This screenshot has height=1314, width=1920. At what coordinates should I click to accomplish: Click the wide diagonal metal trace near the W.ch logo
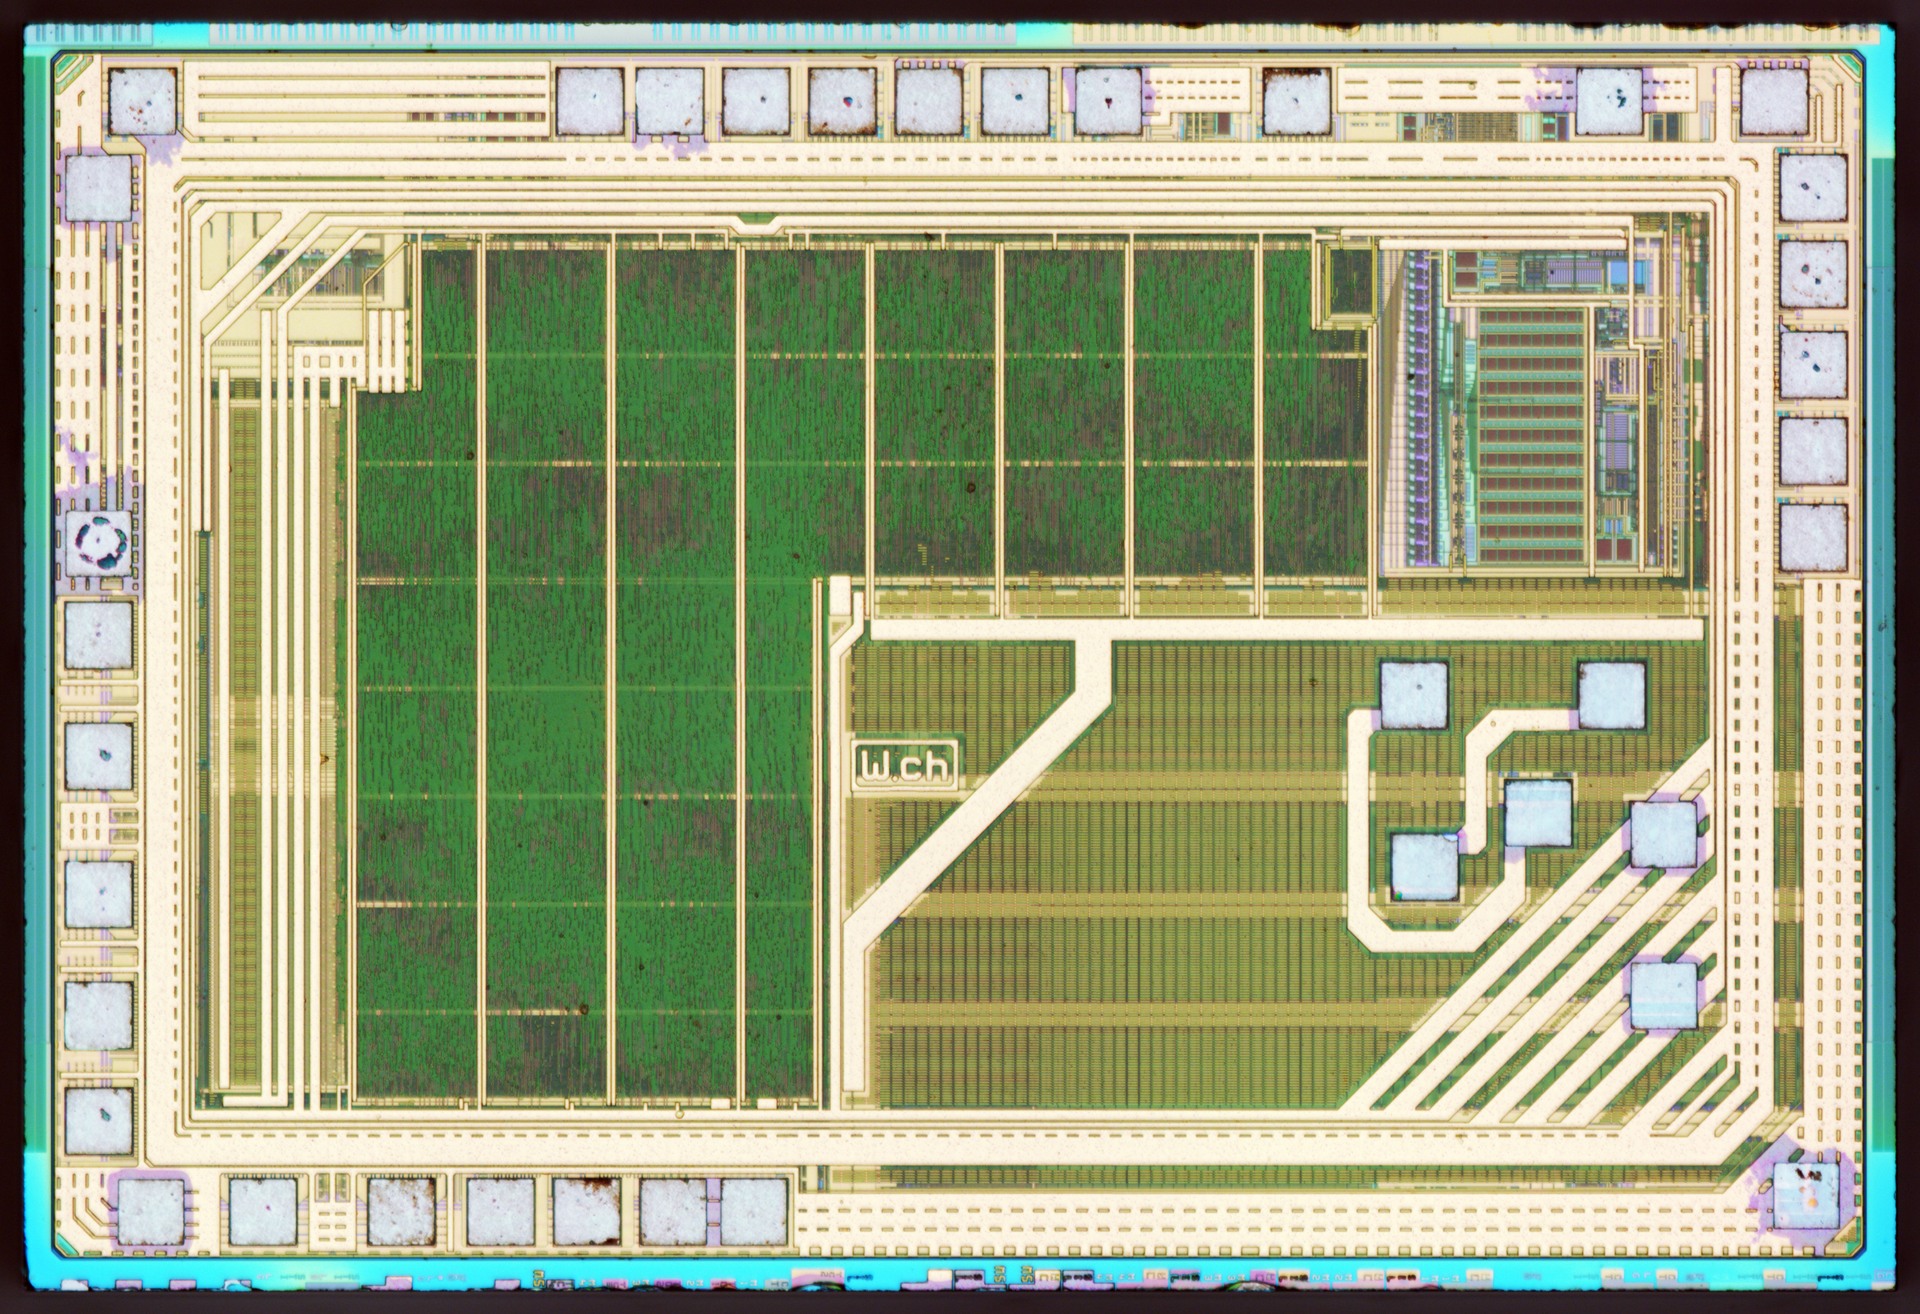tap(978, 800)
